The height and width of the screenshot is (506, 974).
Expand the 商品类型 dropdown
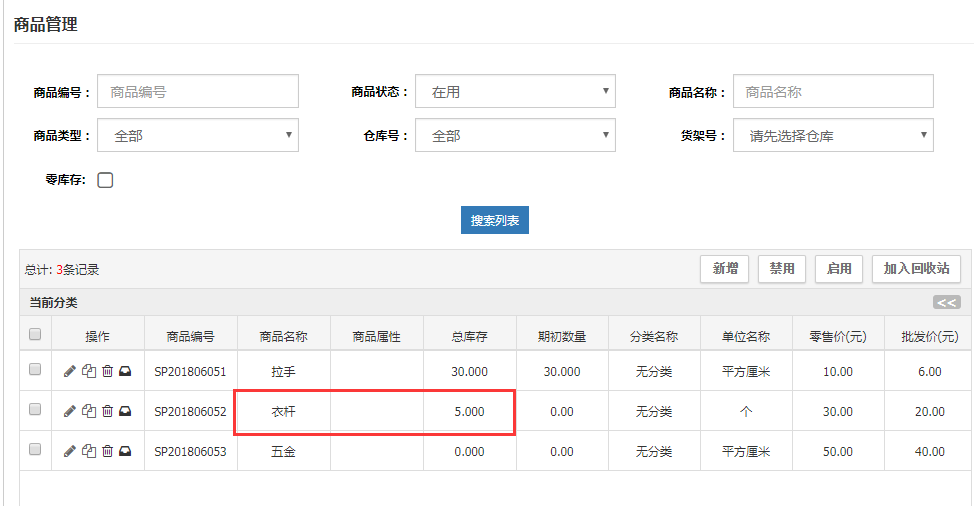pyautogui.click(x=198, y=135)
